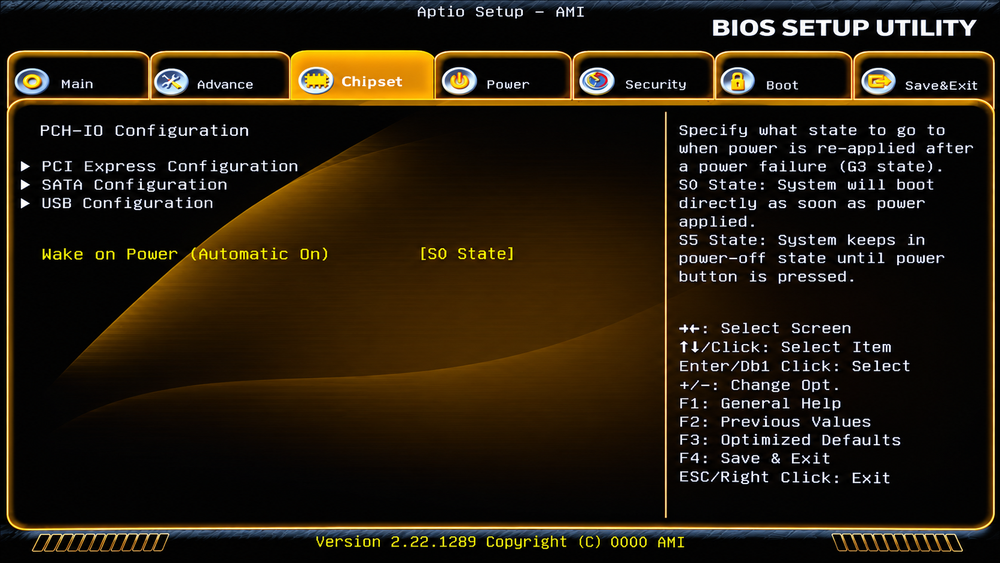This screenshot has width=1000, height=563.
Task: Click the Advance wrench and screwdriver icon
Action: 171,82
